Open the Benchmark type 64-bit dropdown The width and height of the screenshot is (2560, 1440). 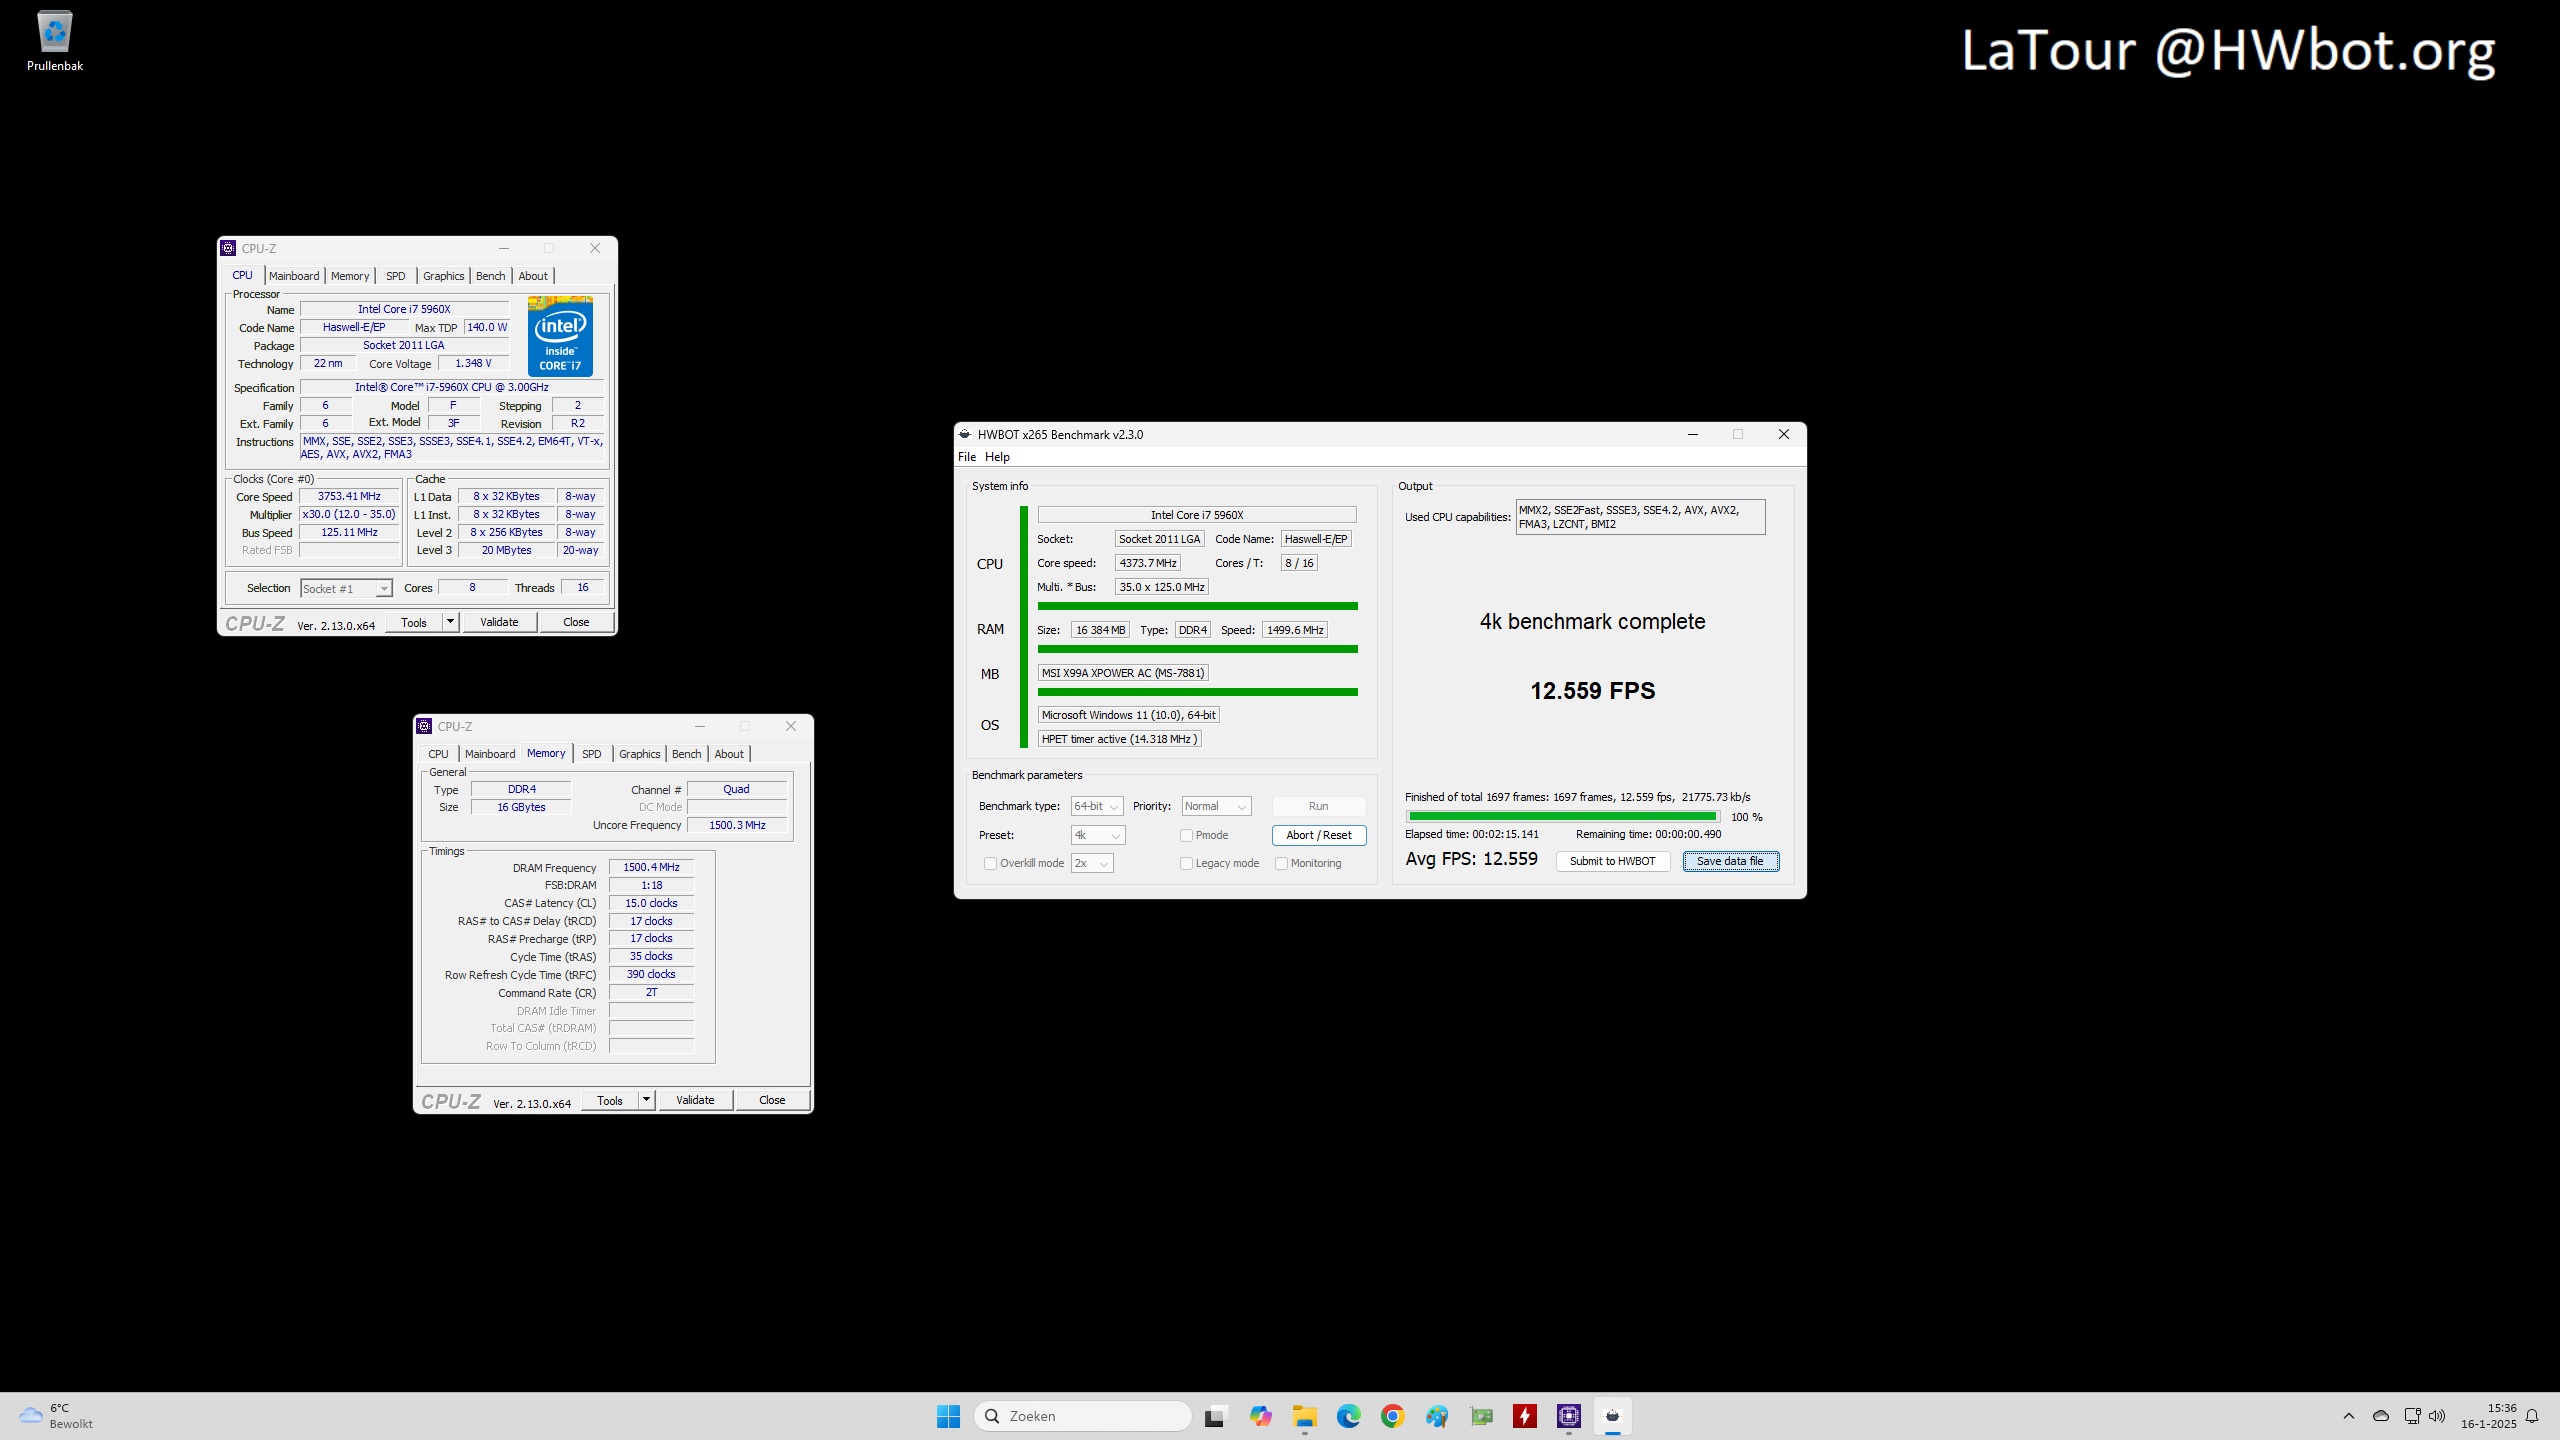pyautogui.click(x=1097, y=806)
